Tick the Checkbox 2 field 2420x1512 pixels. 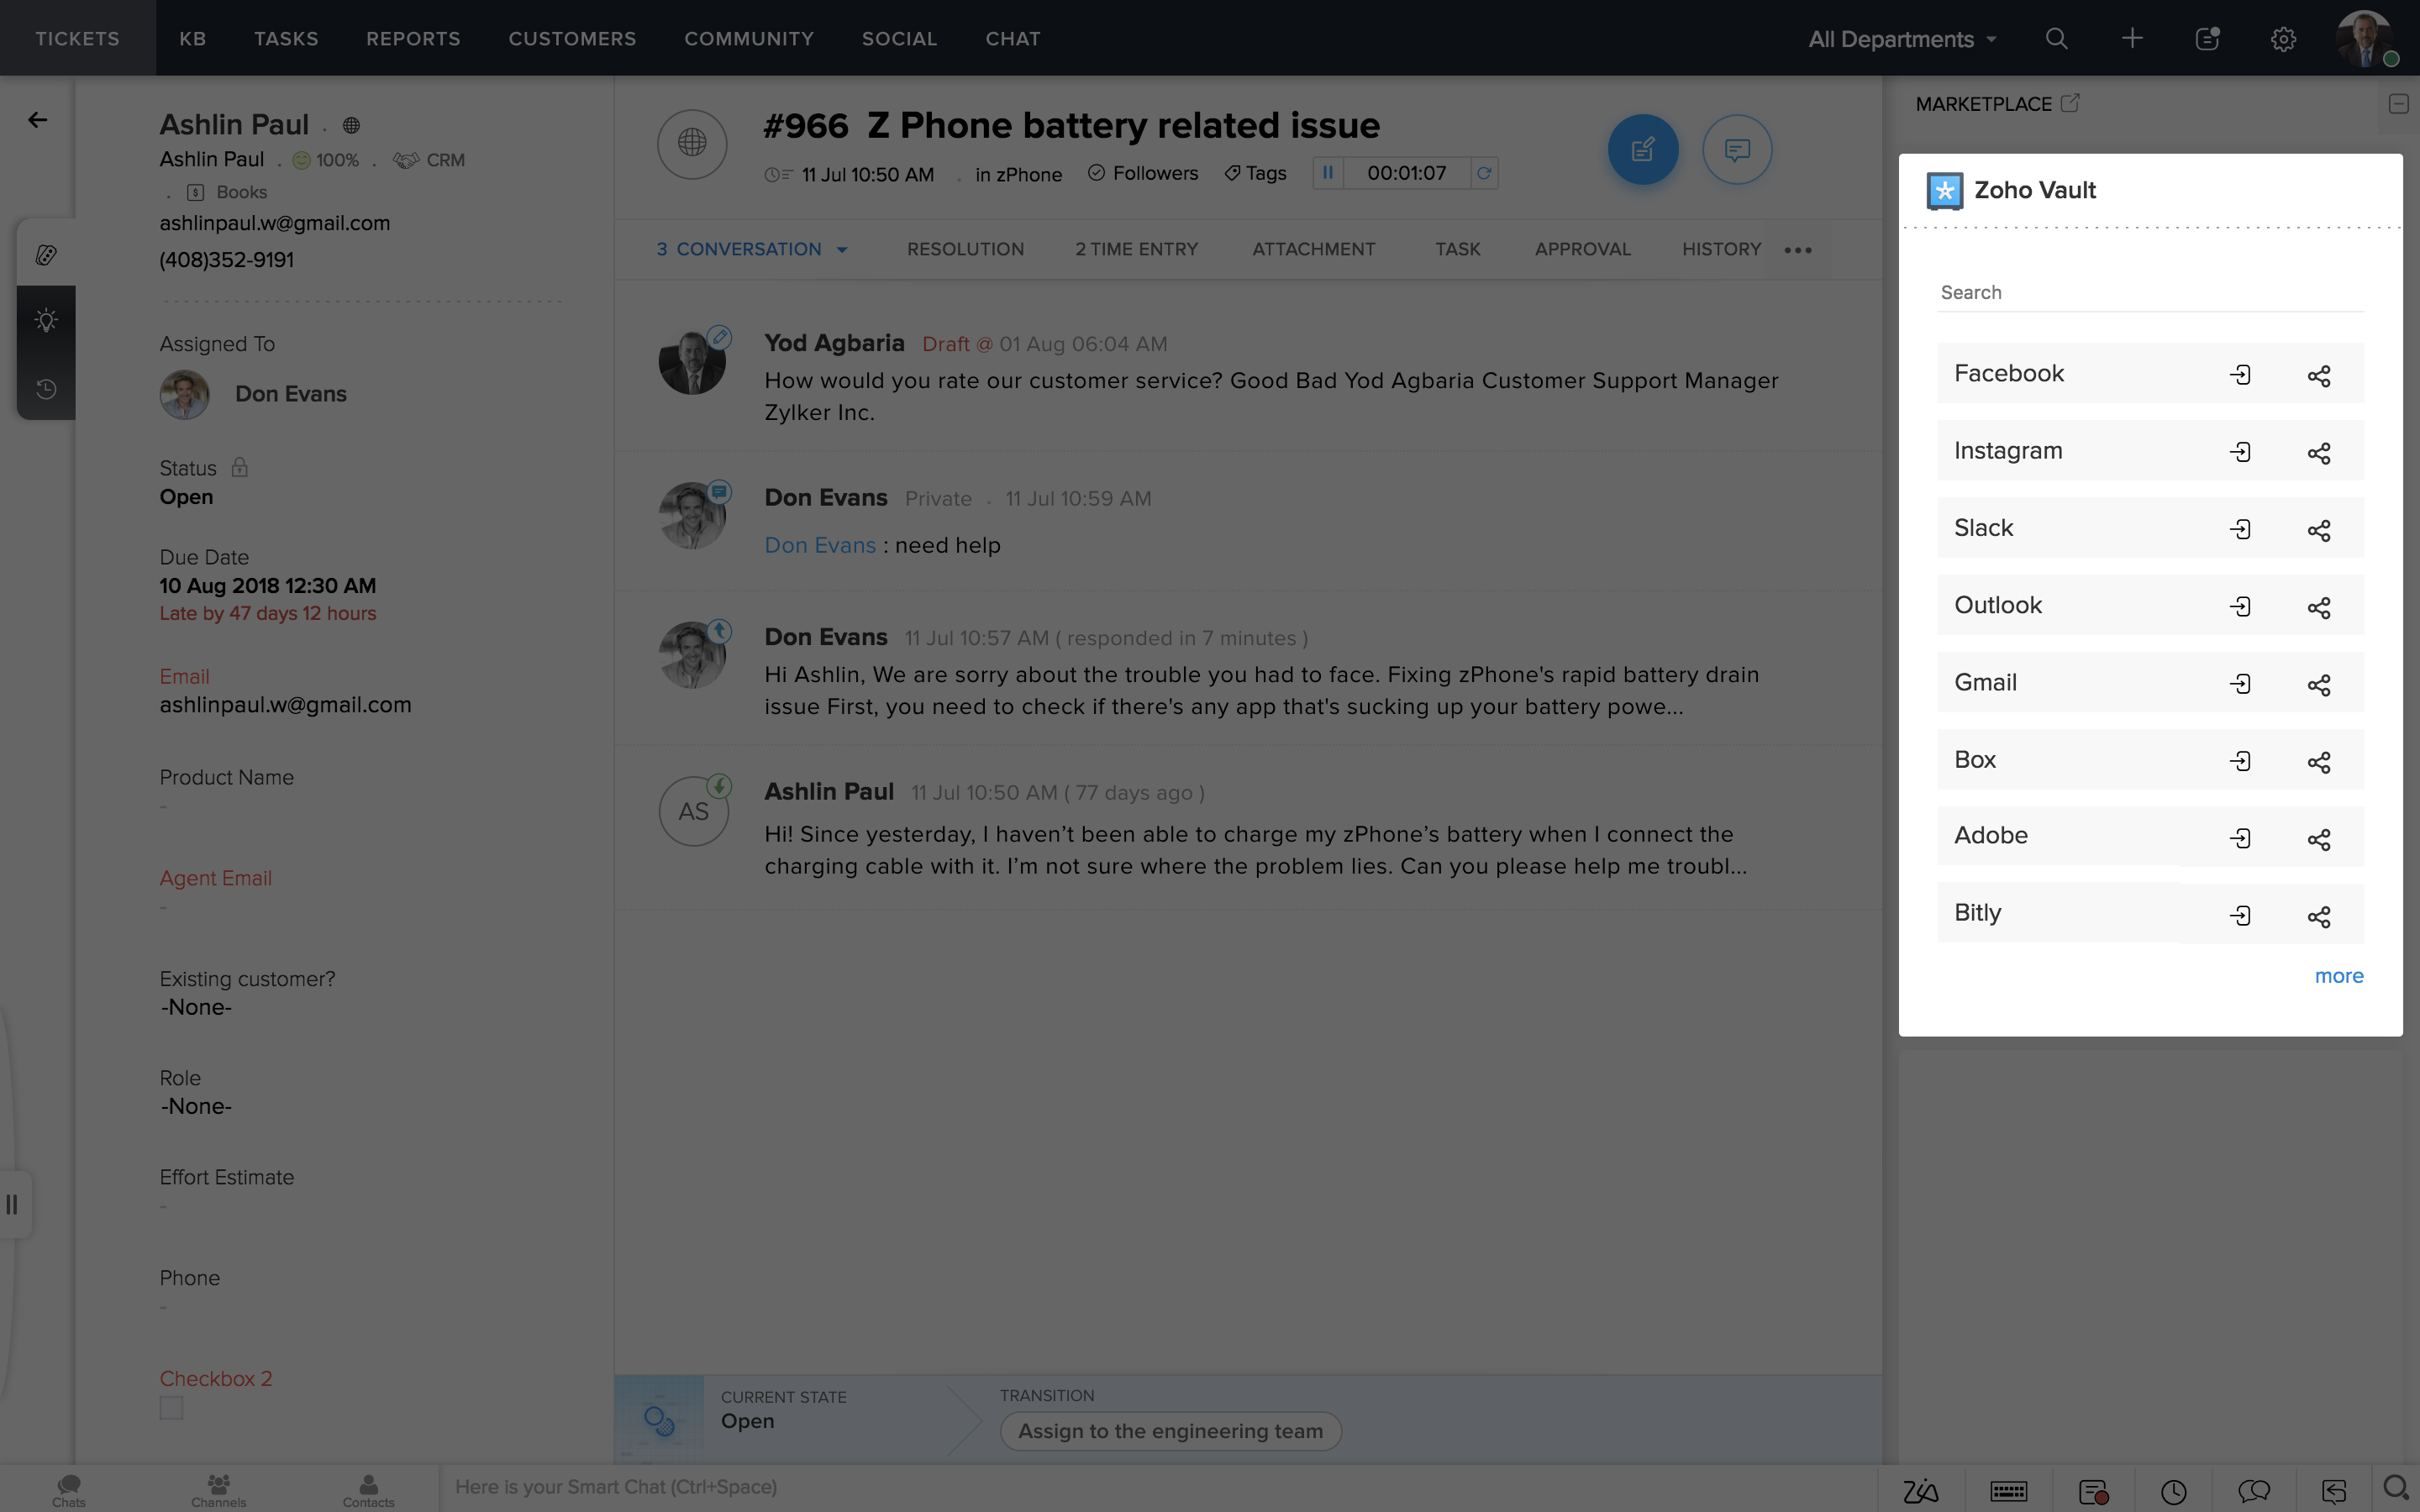(171, 1408)
